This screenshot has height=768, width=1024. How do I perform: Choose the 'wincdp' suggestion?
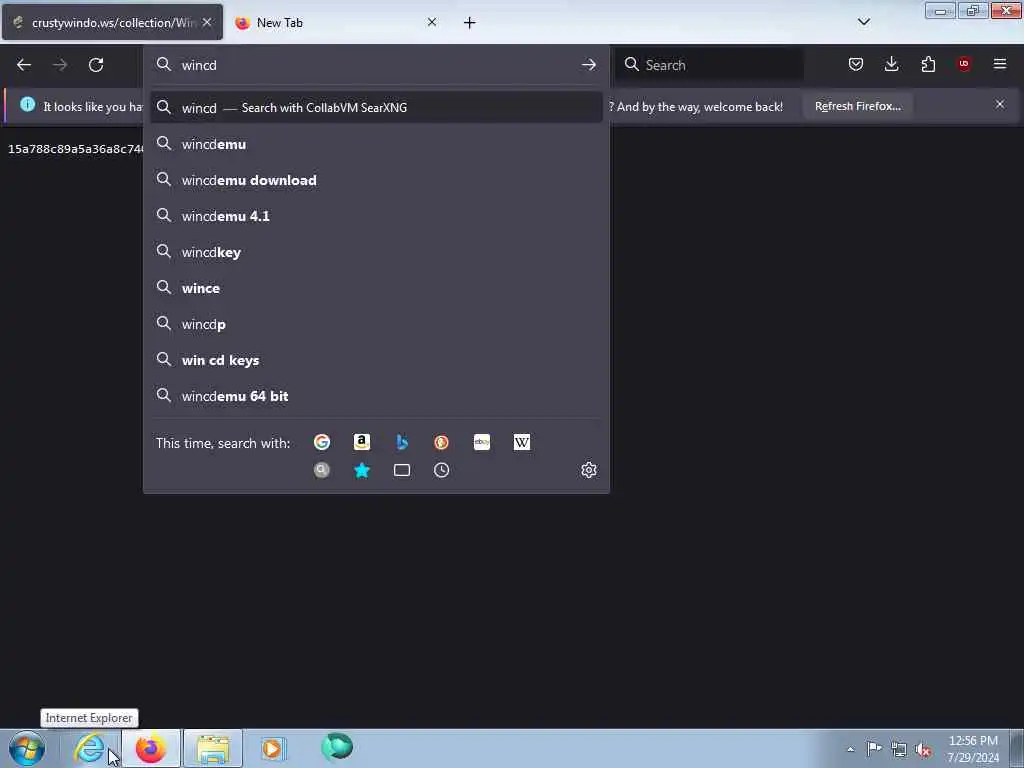(376, 324)
